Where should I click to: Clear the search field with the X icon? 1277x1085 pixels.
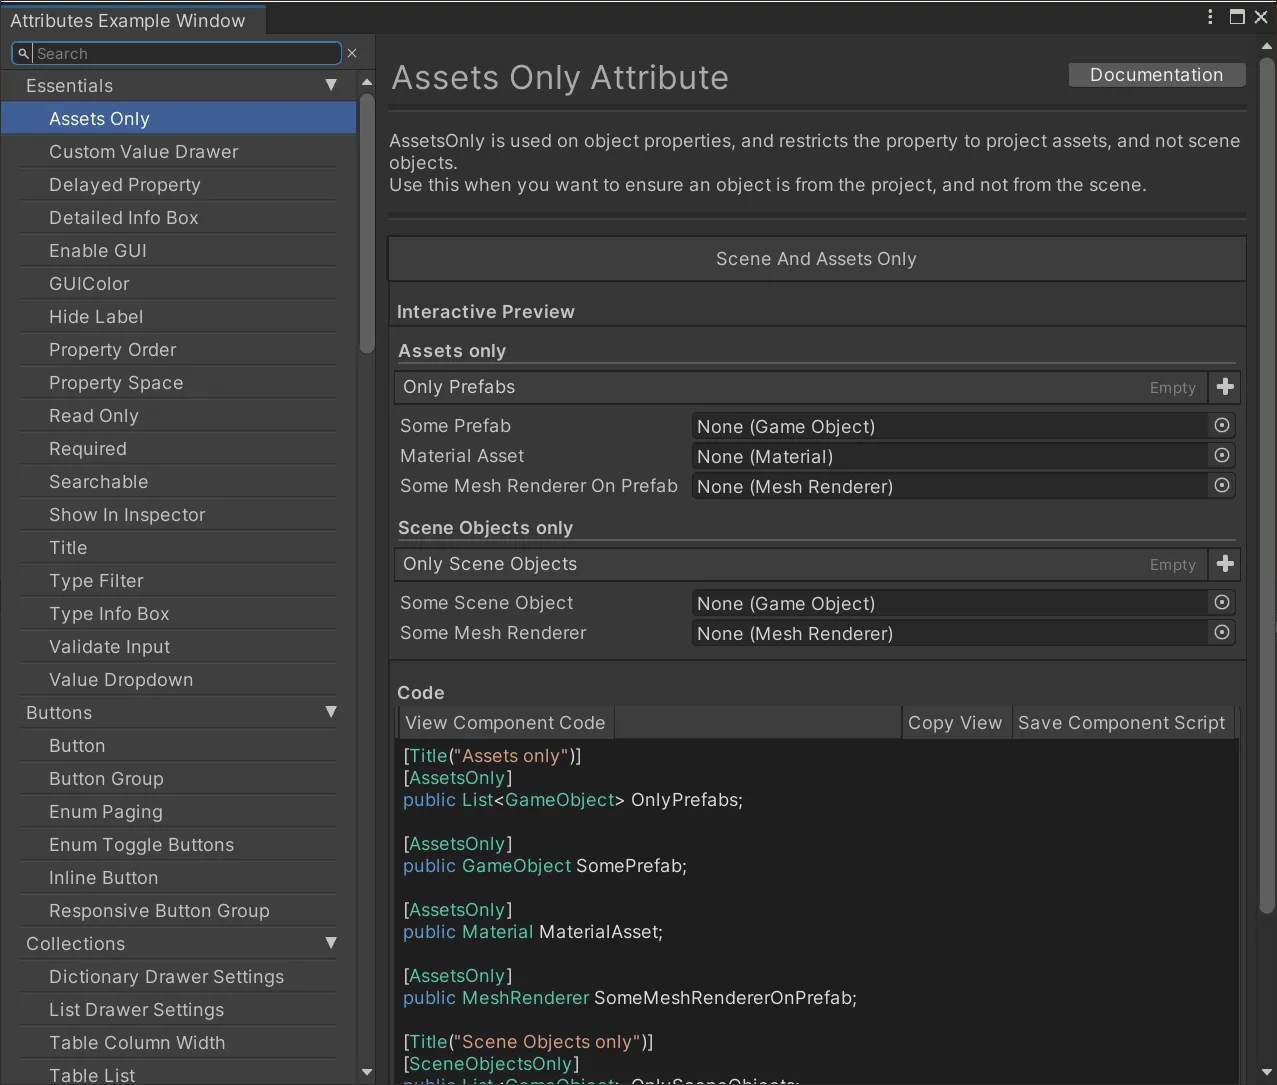pyautogui.click(x=352, y=54)
